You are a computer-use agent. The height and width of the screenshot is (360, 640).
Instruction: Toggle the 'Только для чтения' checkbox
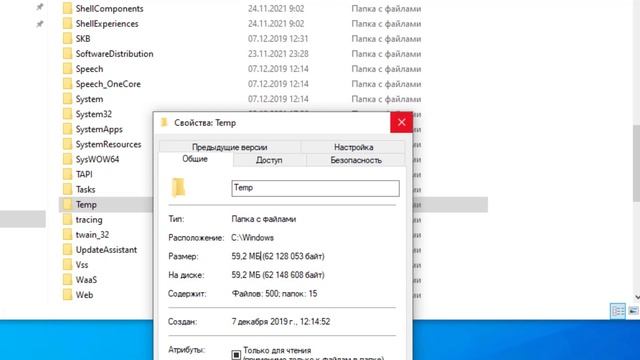[236, 355]
